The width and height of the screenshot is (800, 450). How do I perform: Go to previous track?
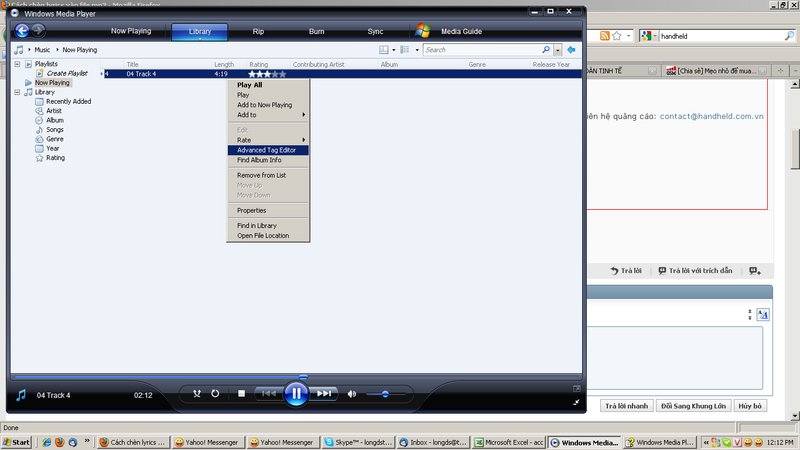pyautogui.click(x=267, y=394)
